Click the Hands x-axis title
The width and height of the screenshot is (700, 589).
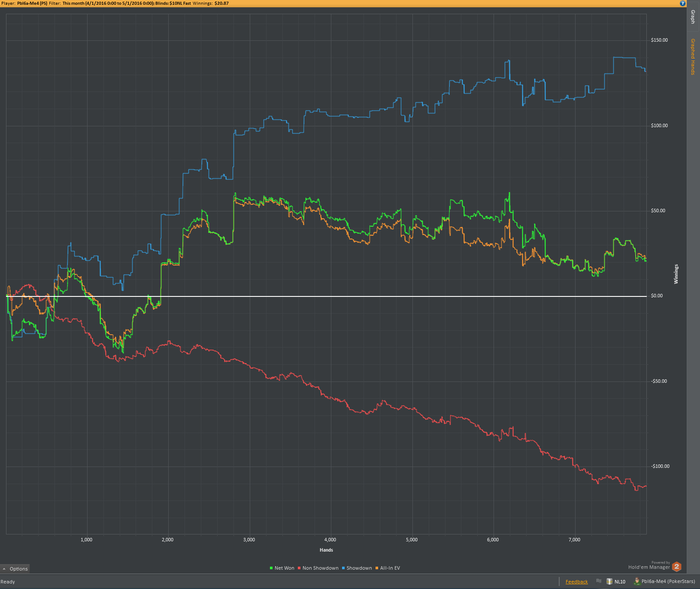click(x=326, y=550)
